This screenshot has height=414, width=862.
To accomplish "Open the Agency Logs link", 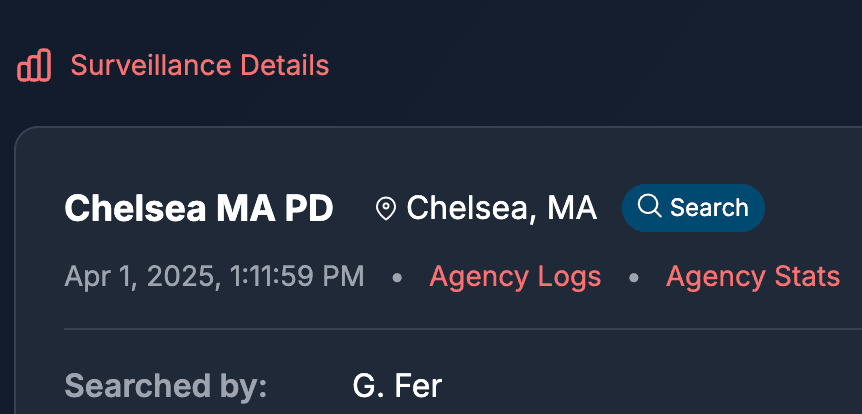I will point(515,276).
